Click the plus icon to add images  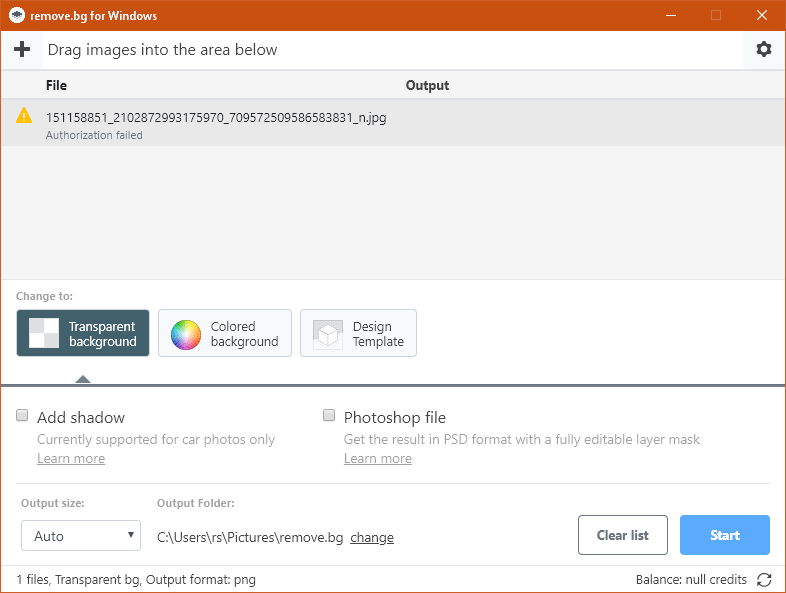point(22,50)
